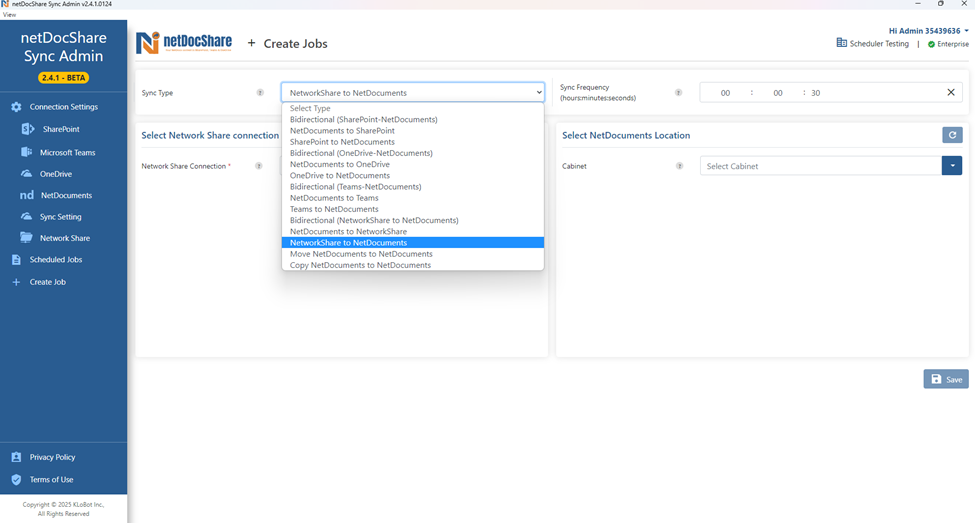Expand the Hi Admin user menu
This screenshot has height=523, width=975.
click(928, 30)
